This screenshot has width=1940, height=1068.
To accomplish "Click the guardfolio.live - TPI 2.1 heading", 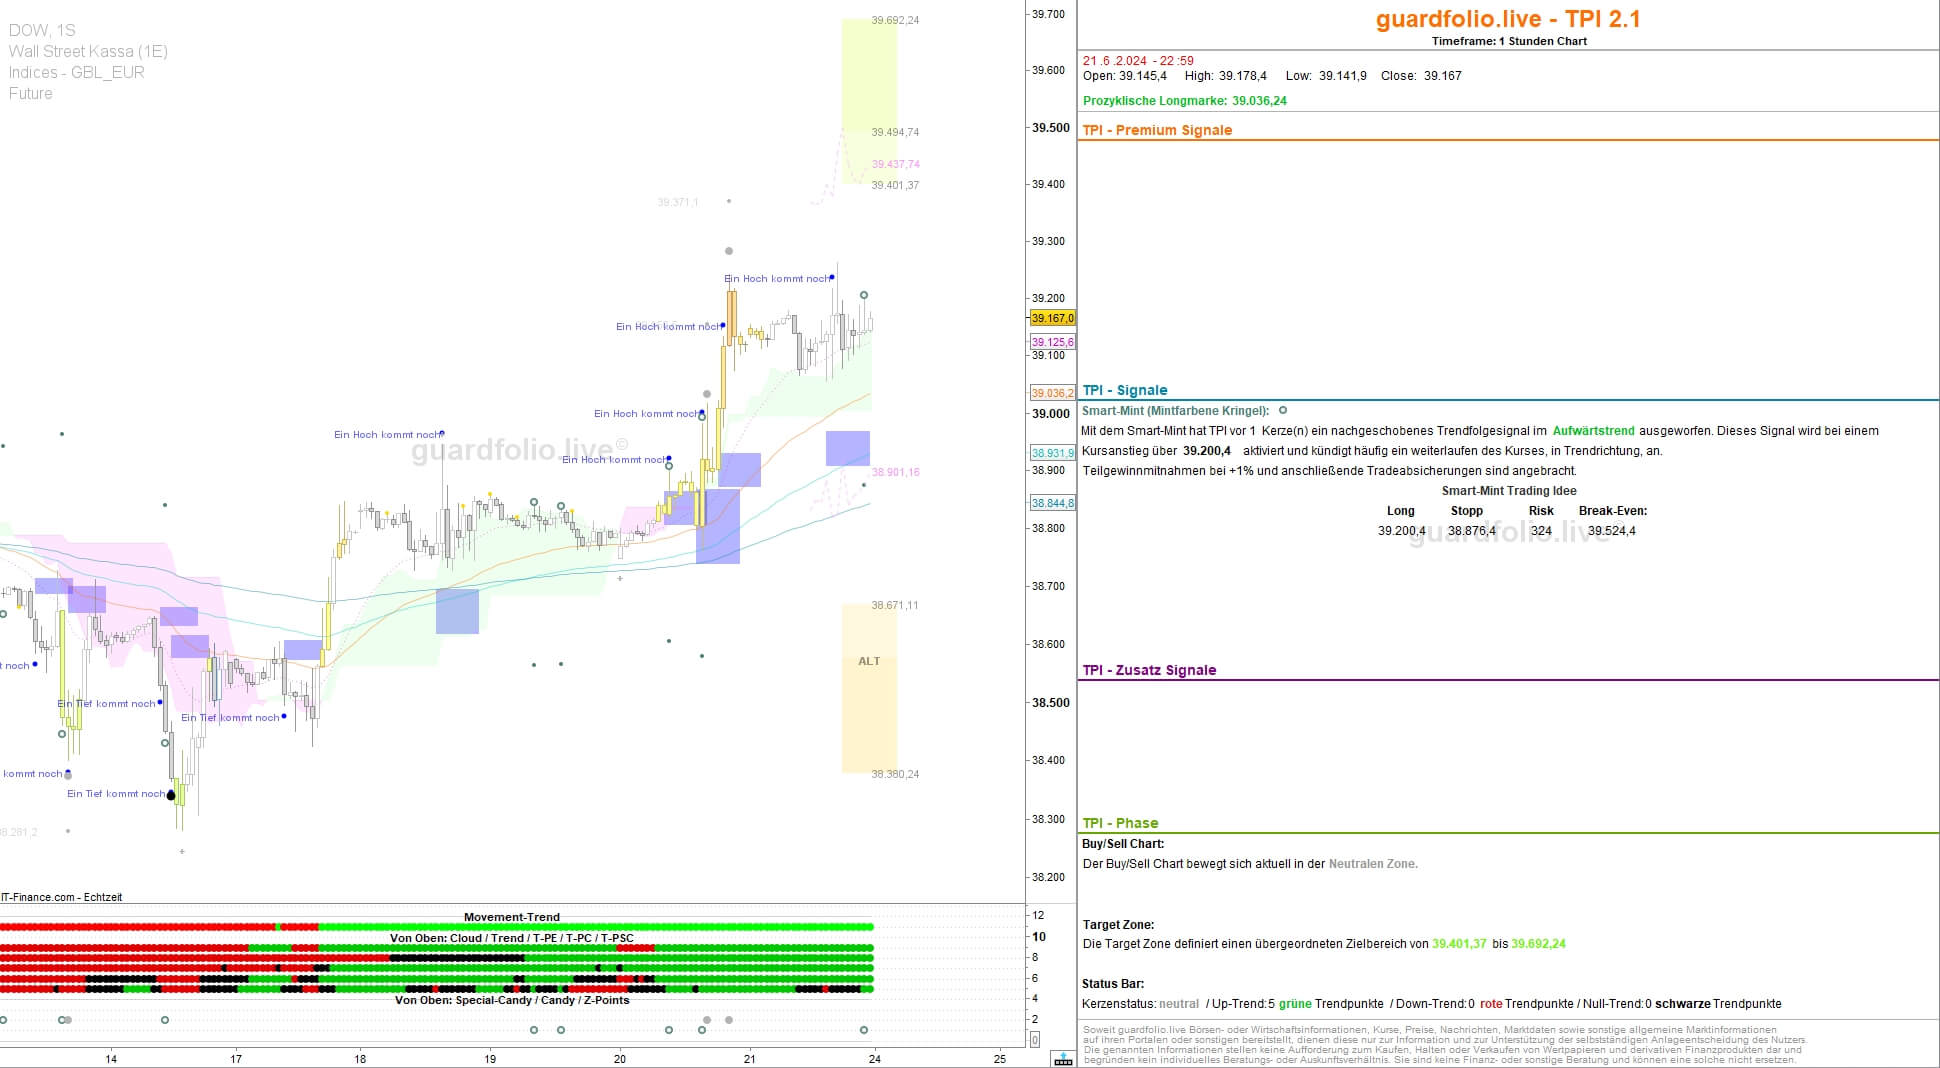I will tap(1508, 19).
